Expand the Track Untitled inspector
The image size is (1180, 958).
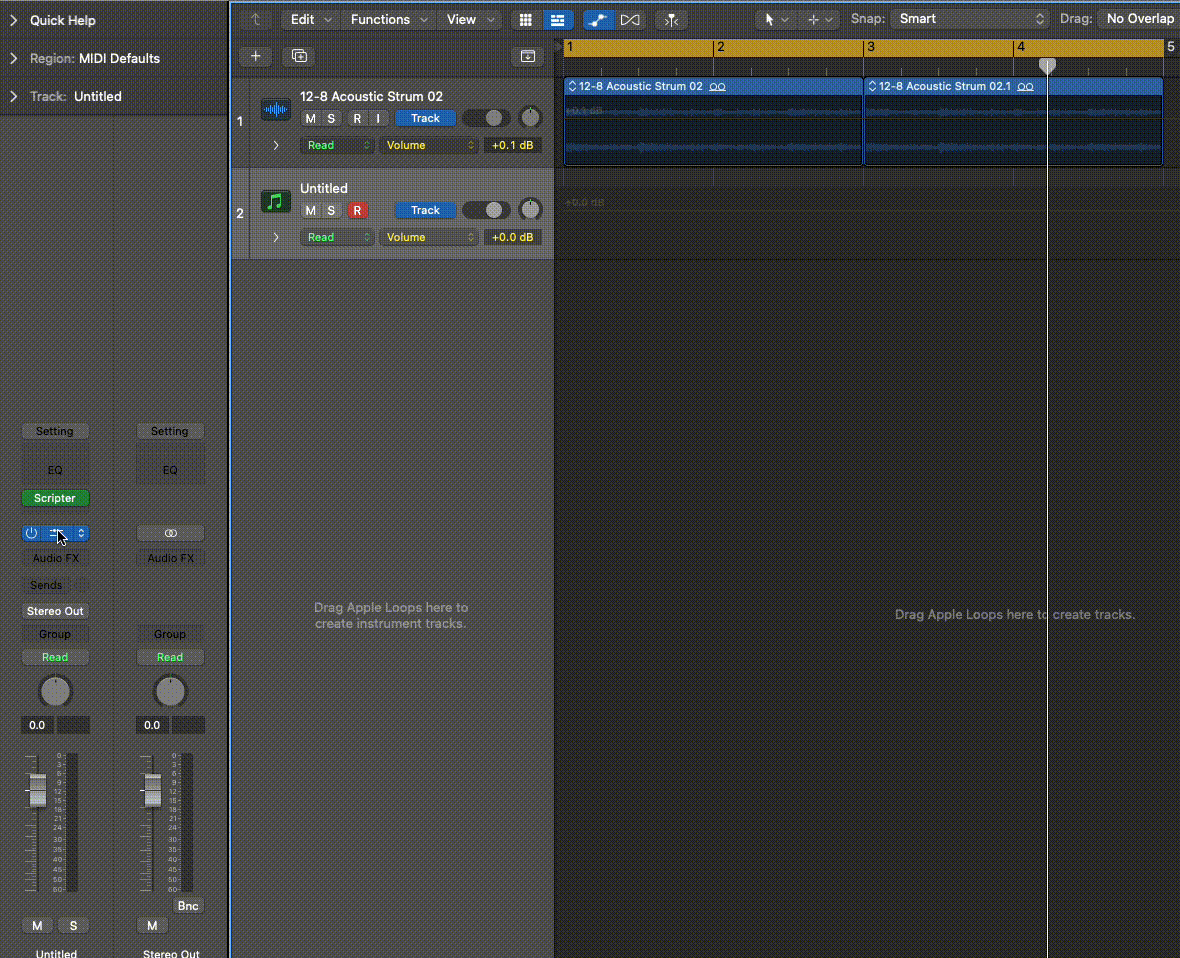tap(14, 96)
